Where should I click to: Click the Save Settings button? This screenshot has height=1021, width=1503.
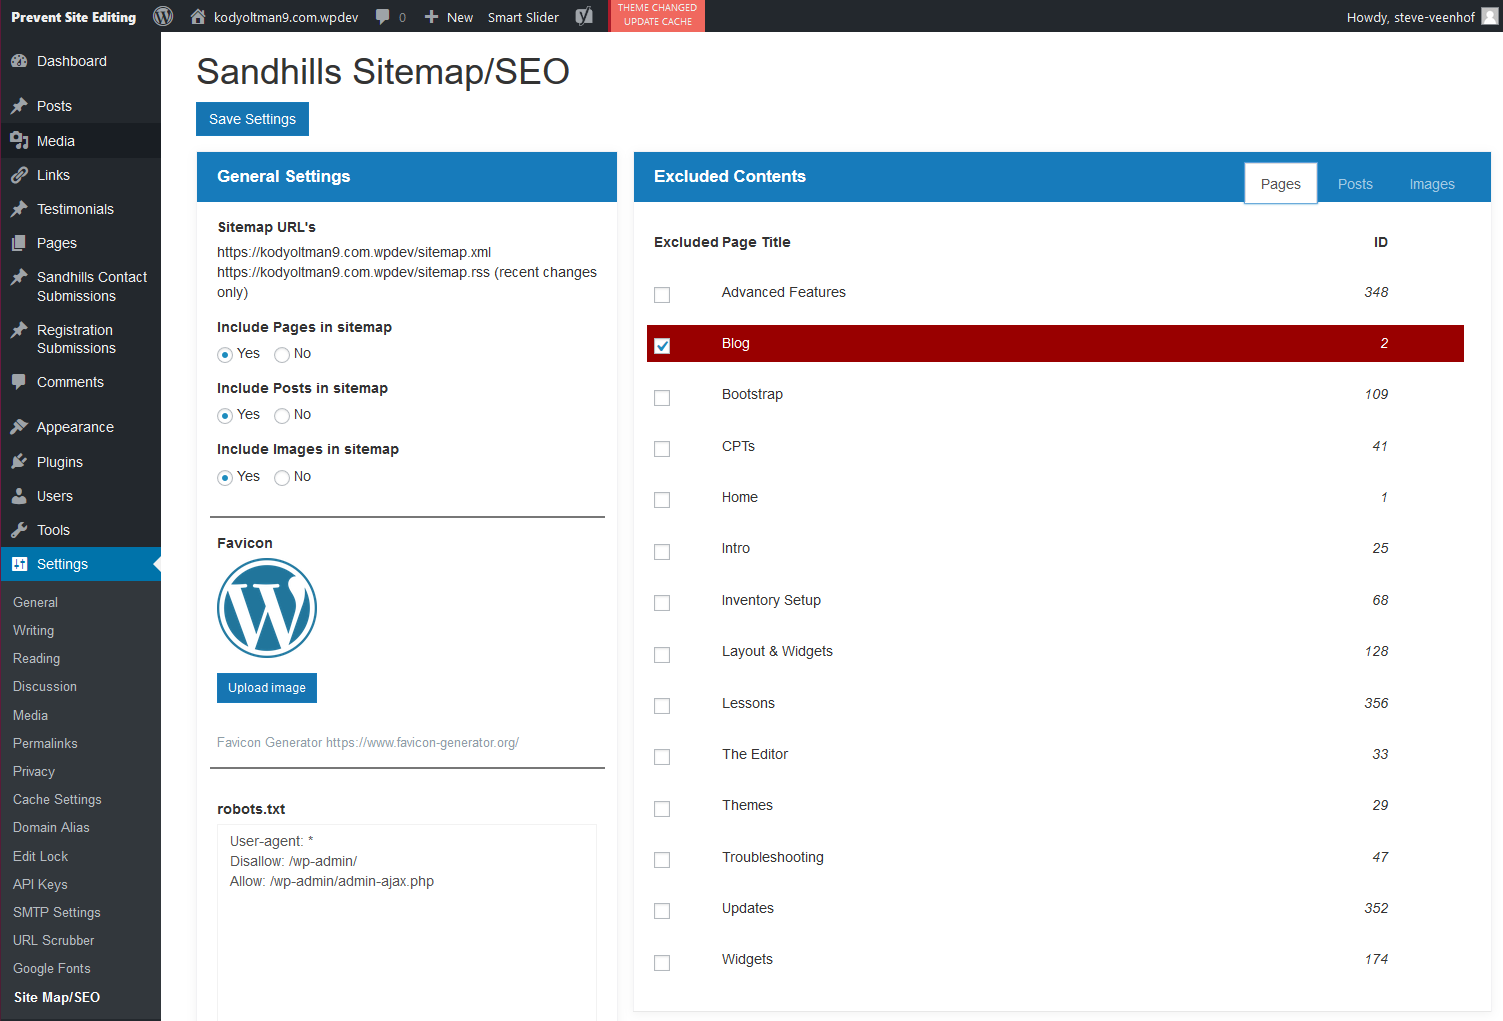click(x=252, y=119)
